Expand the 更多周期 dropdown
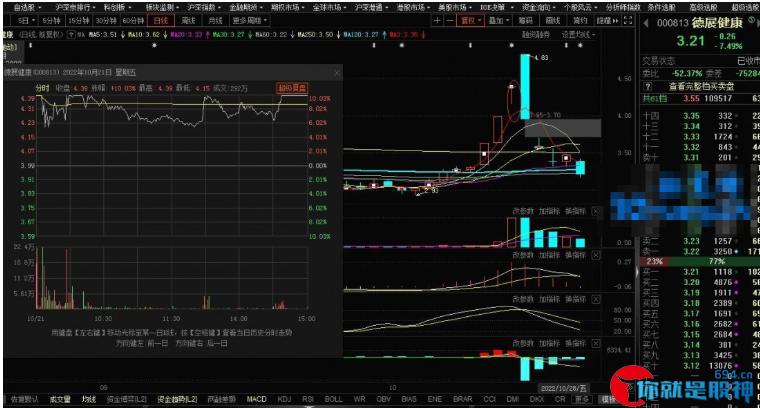 pos(250,20)
